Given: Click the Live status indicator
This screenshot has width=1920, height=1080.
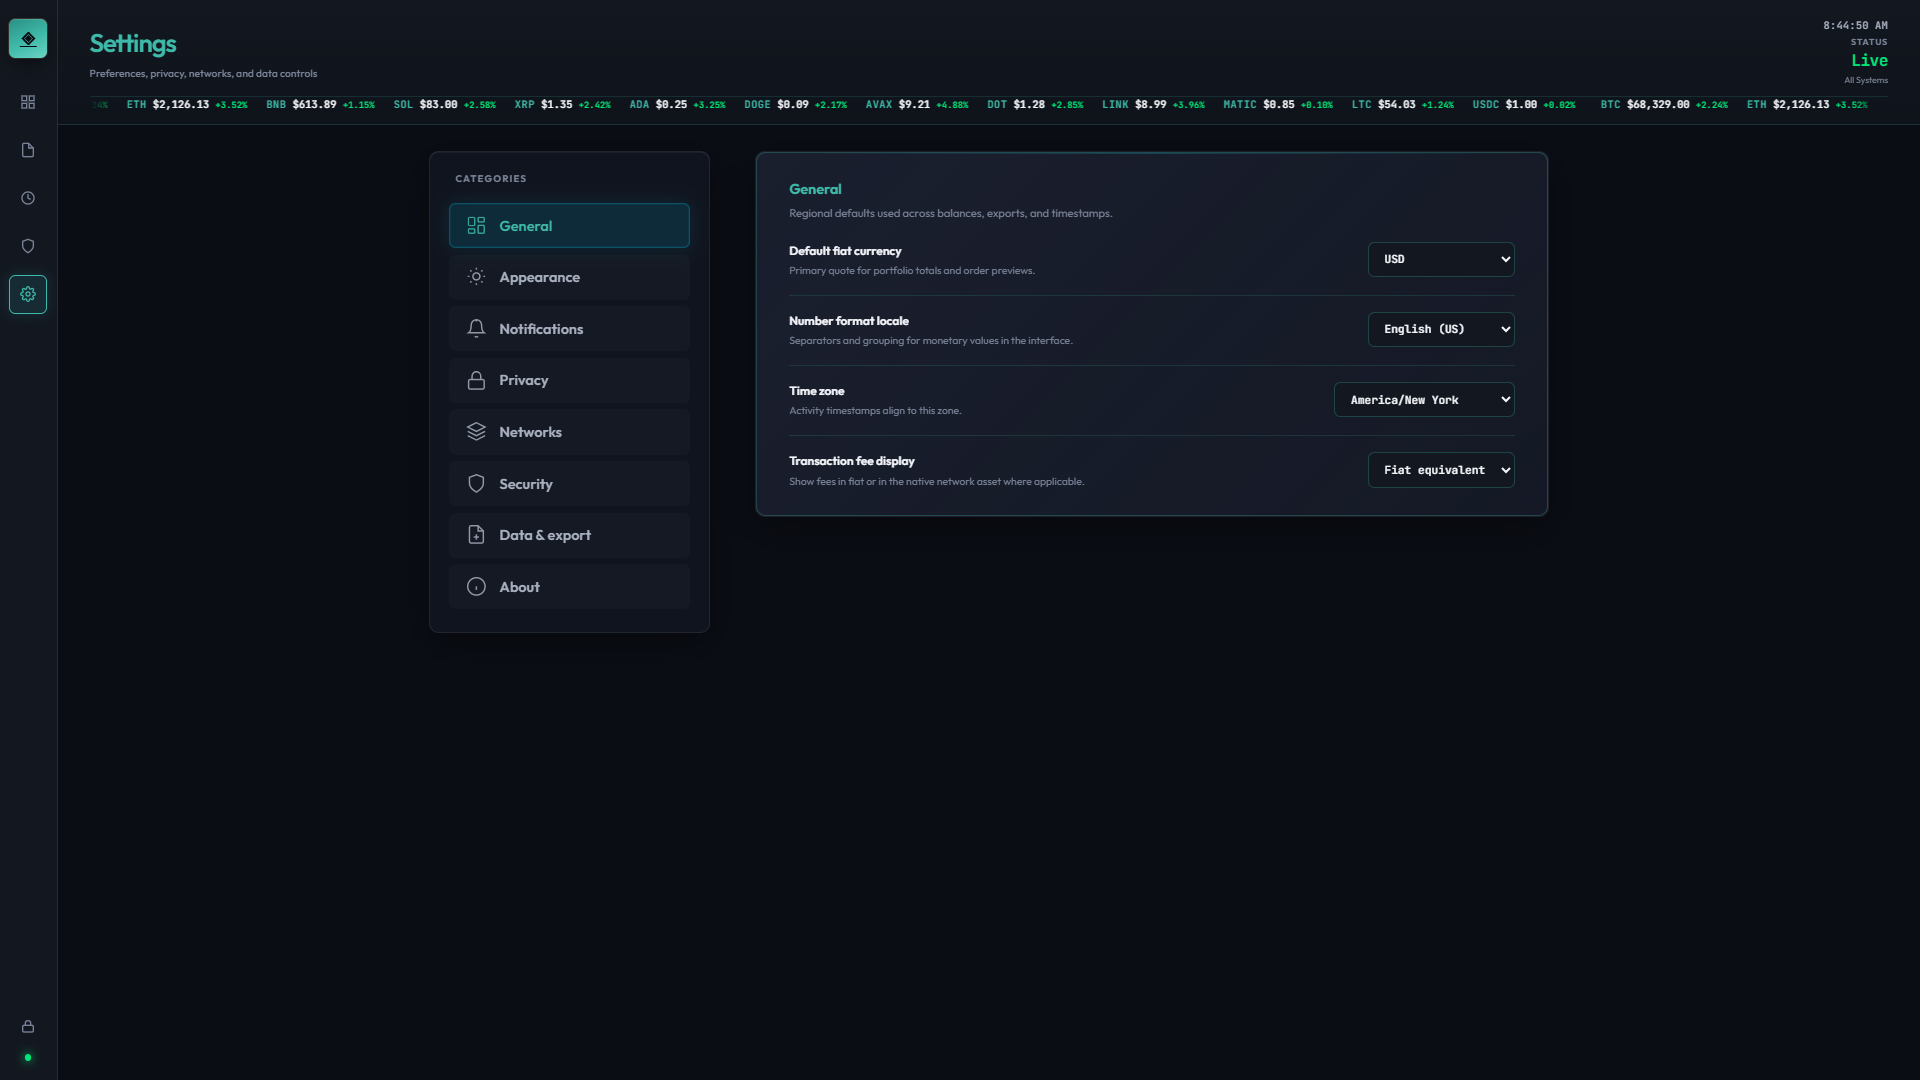Looking at the screenshot, I should click(1868, 60).
